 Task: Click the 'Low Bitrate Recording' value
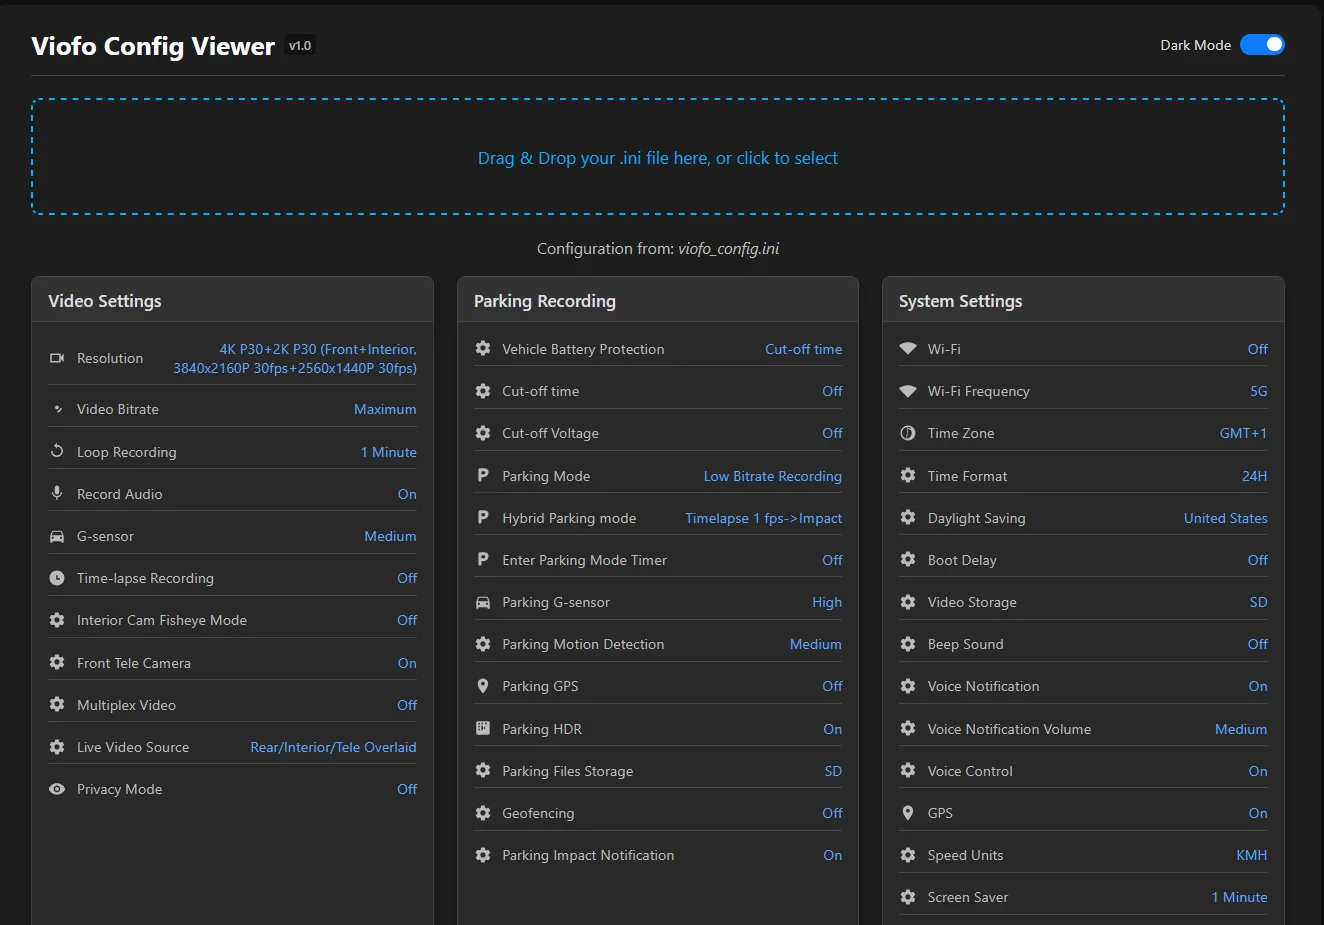click(x=773, y=476)
